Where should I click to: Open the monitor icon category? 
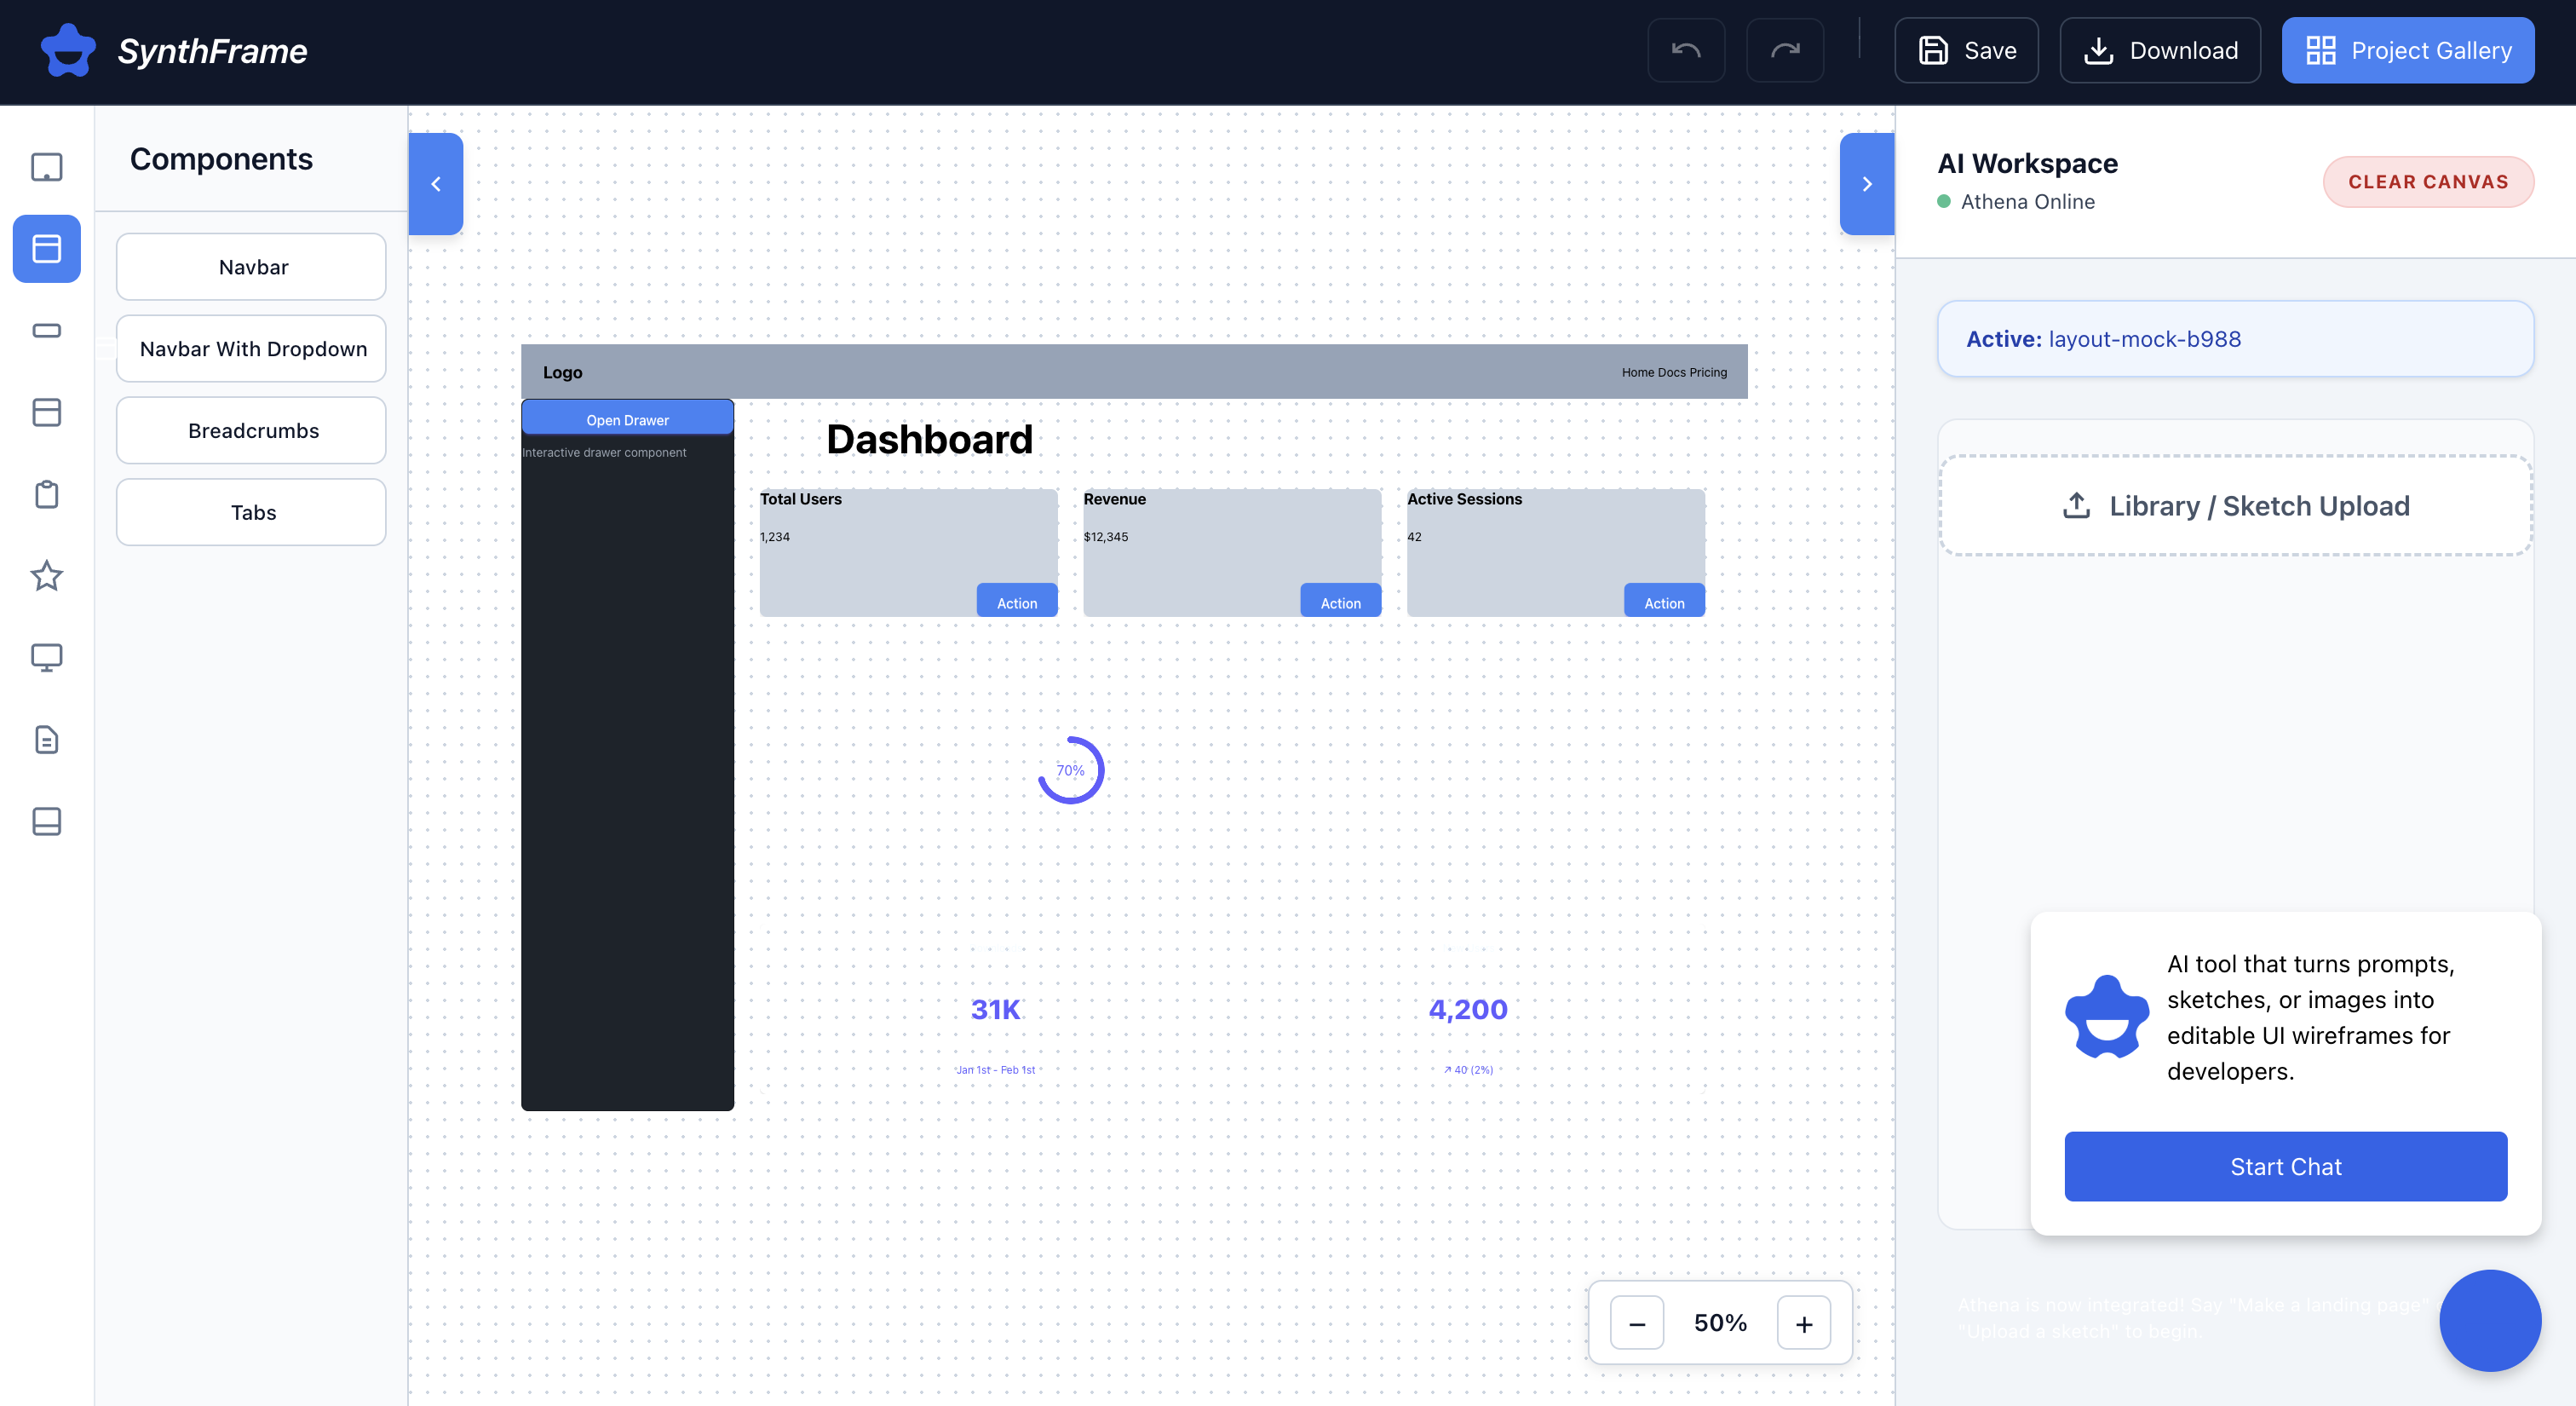[46, 657]
